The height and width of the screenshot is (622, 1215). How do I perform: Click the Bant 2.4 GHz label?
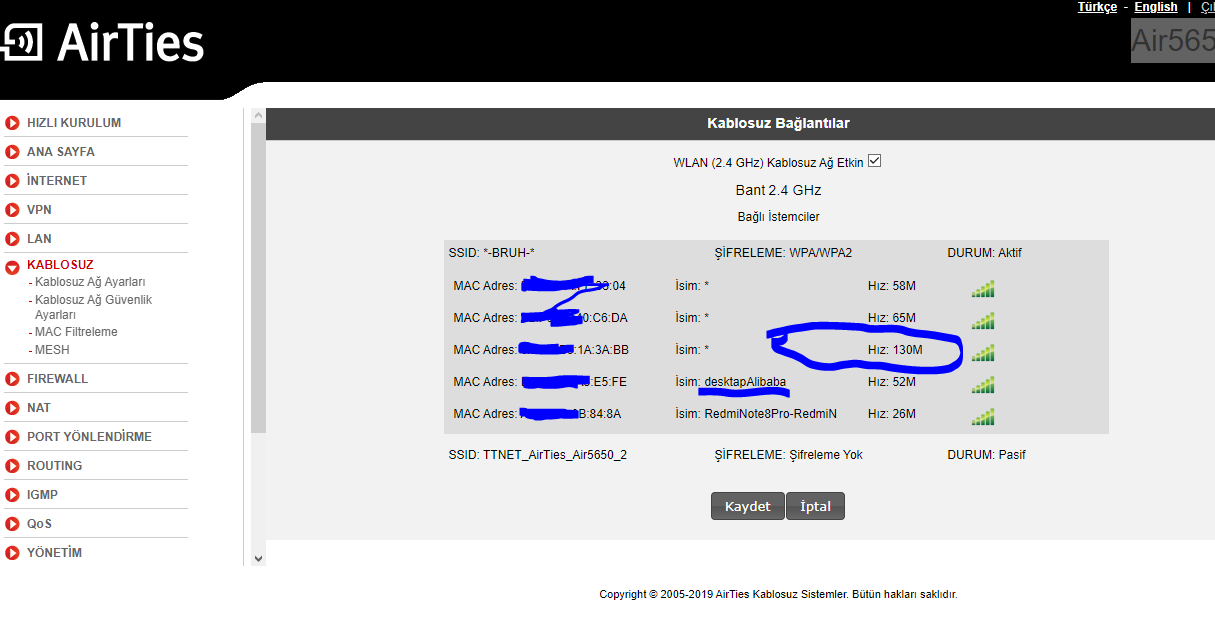[778, 190]
